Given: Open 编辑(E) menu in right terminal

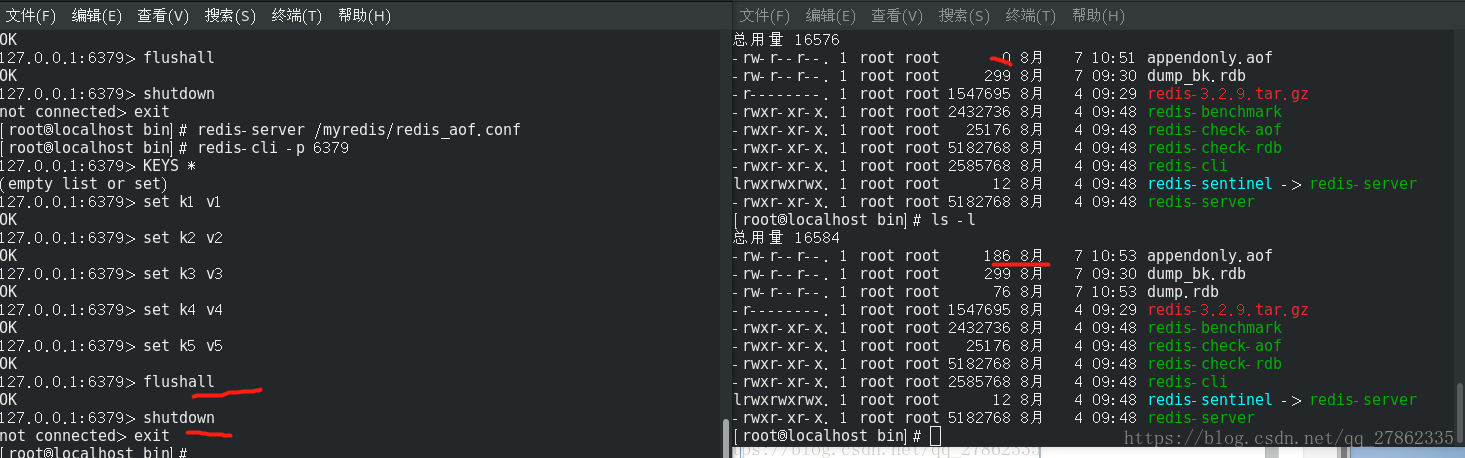Looking at the screenshot, I should click(x=831, y=16).
